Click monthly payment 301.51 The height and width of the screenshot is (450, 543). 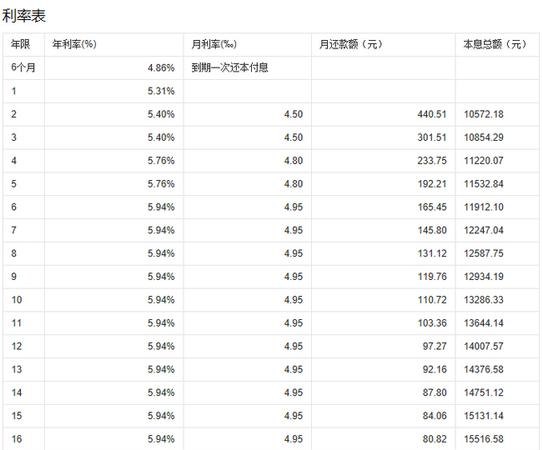pyautogui.click(x=432, y=138)
